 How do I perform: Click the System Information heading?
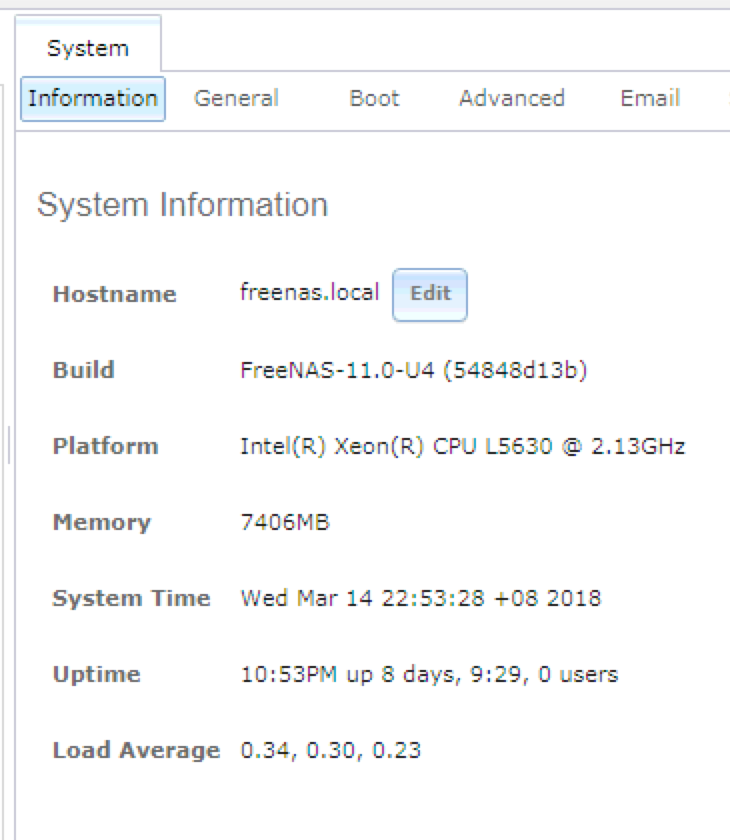tap(182, 205)
